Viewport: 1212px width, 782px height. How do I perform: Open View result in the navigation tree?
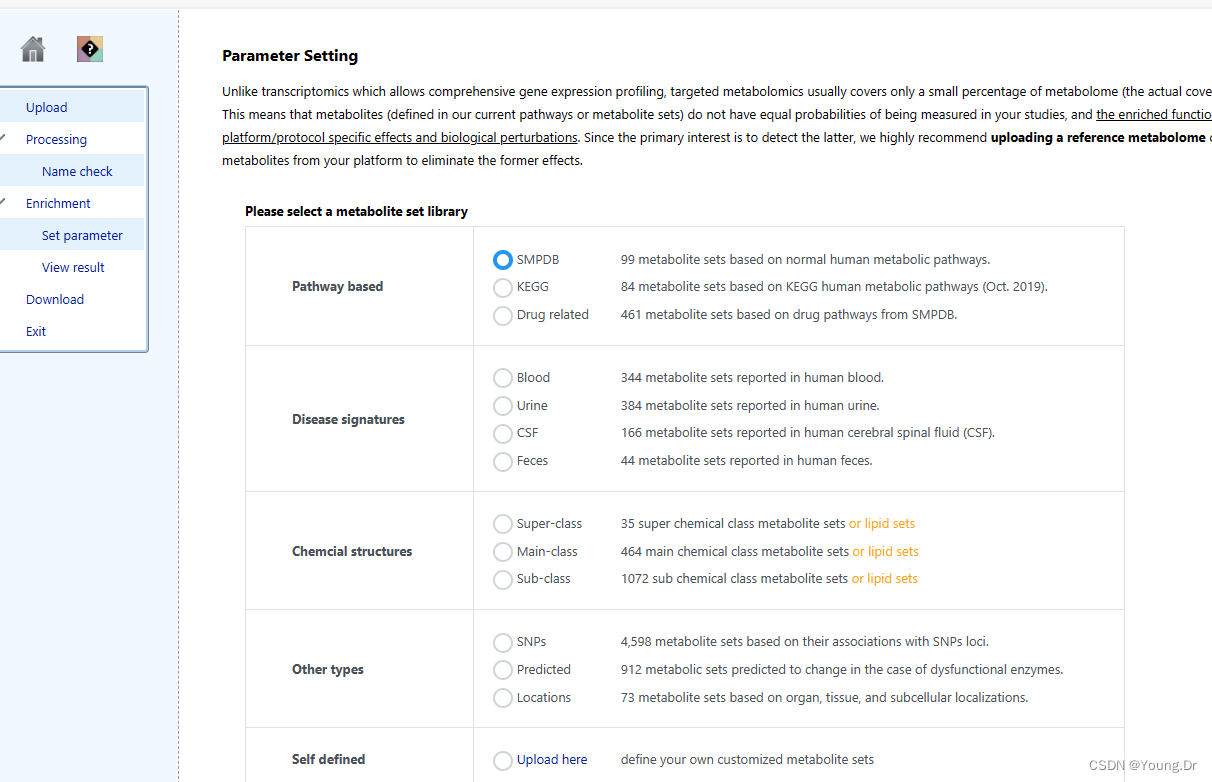[73, 268]
